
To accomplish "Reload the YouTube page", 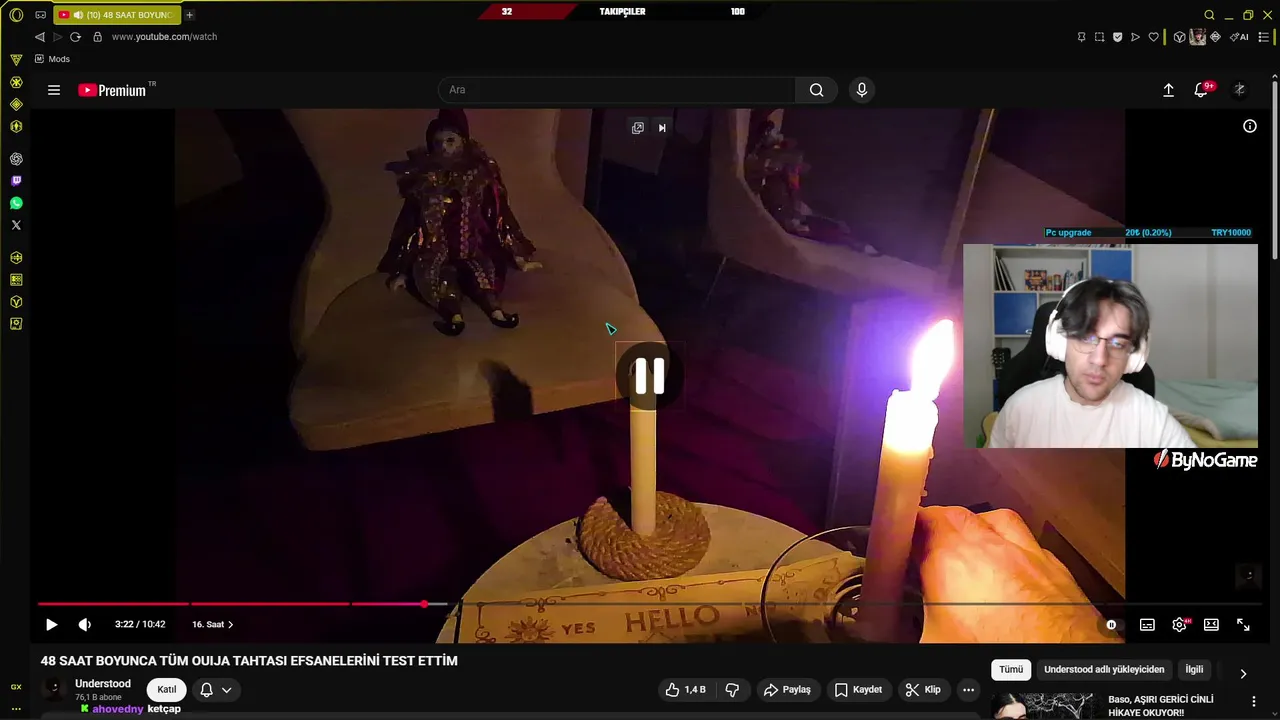I will pos(75,37).
